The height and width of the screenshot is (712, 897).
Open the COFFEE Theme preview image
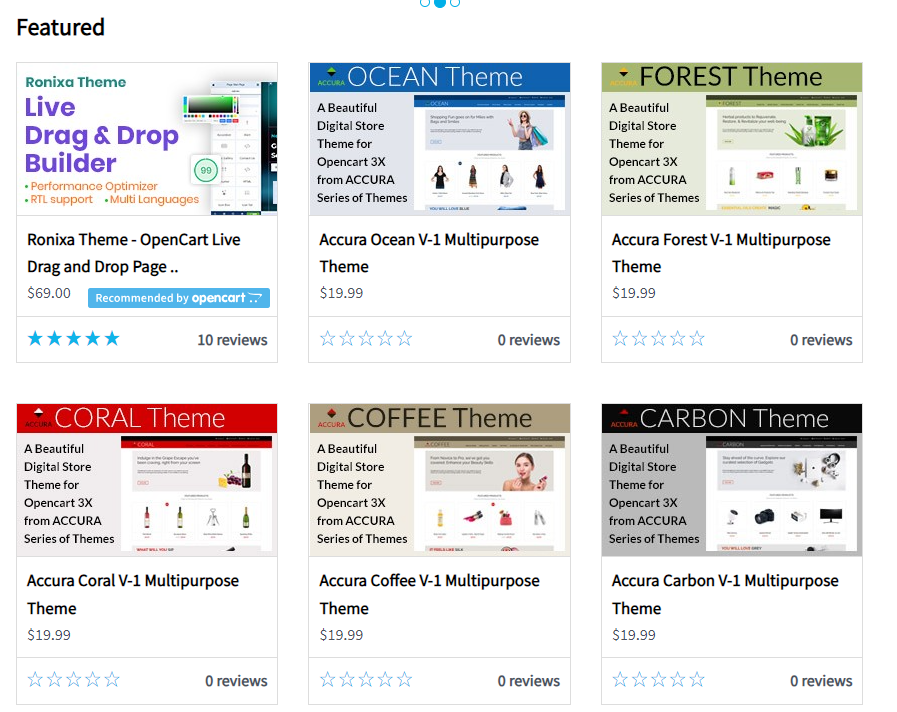pyautogui.click(x=439, y=480)
